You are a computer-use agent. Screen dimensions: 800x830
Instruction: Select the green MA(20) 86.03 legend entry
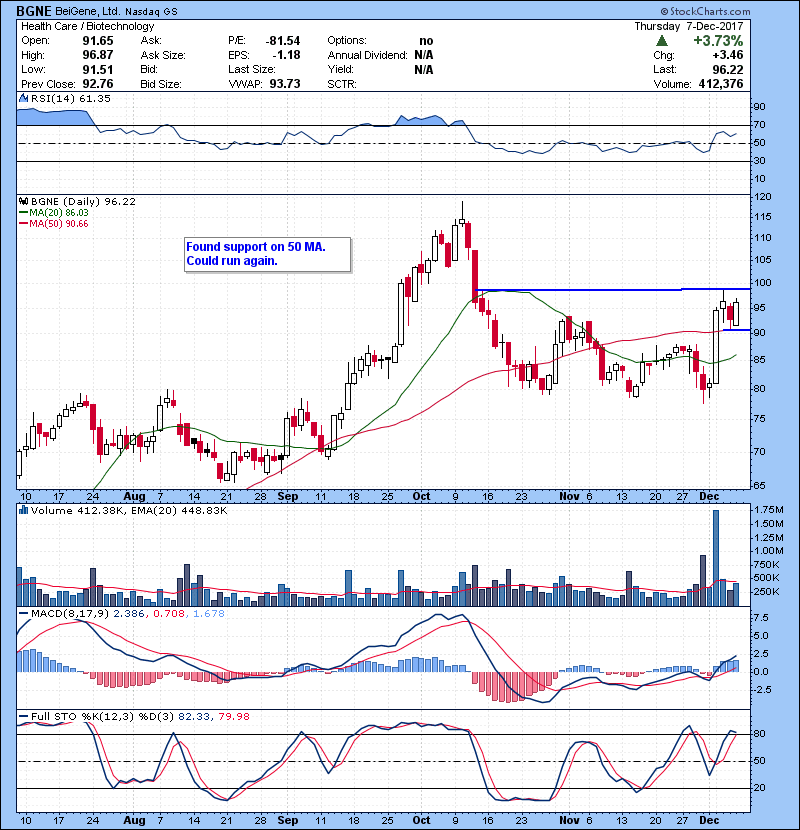click(53, 213)
